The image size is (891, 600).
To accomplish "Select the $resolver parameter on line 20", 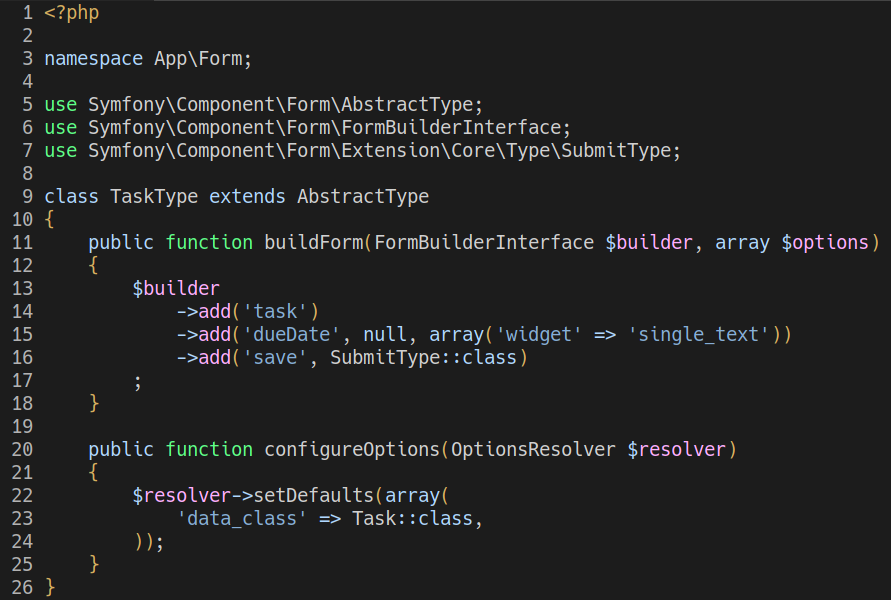I will (x=676, y=449).
